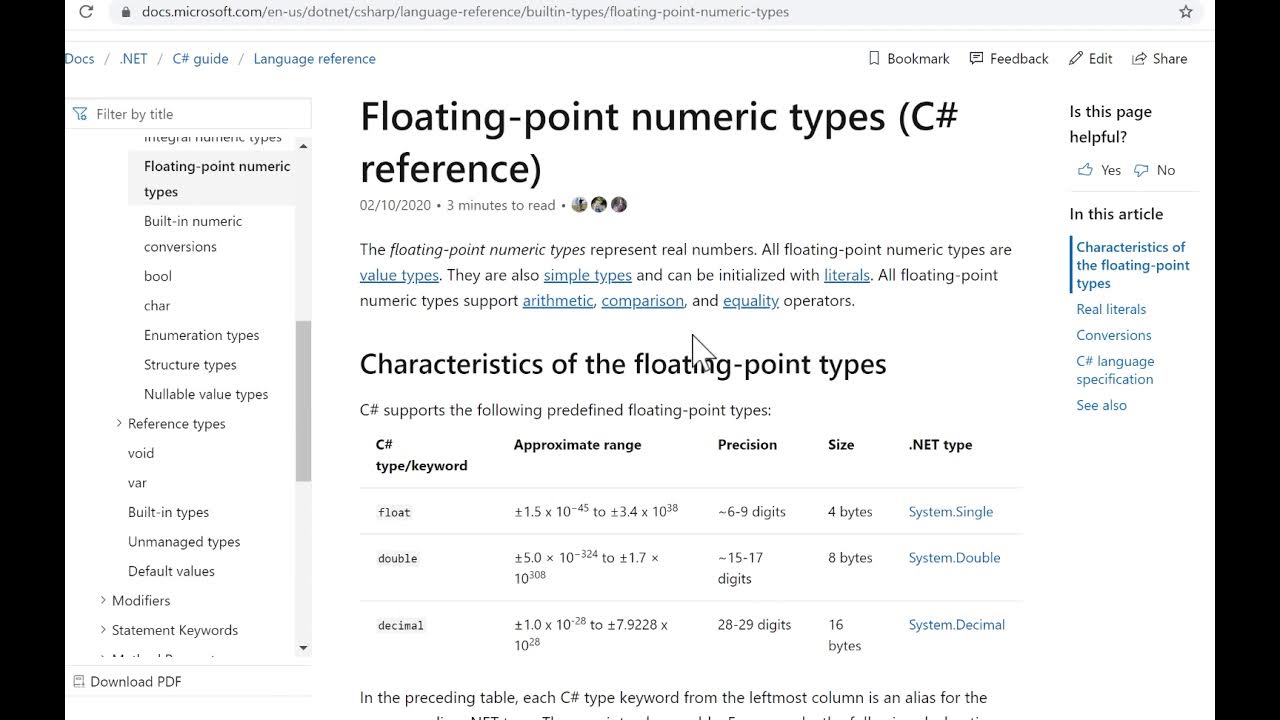Open the System.Single type link
The height and width of the screenshot is (720, 1280).
pos(951,511)
